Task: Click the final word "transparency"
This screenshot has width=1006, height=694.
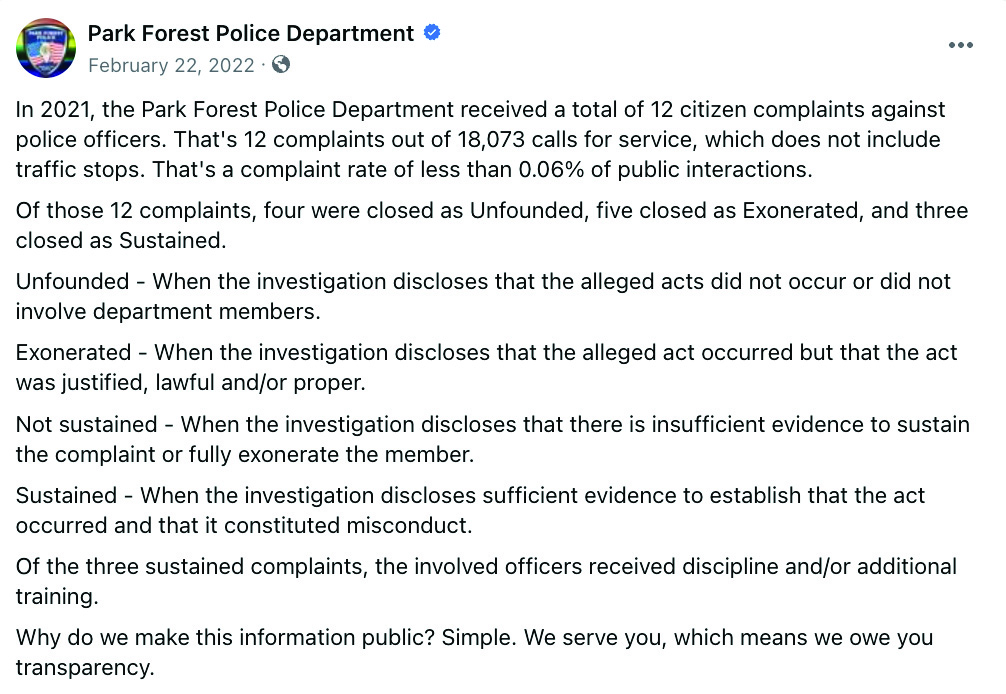Action: pos(84,668)
